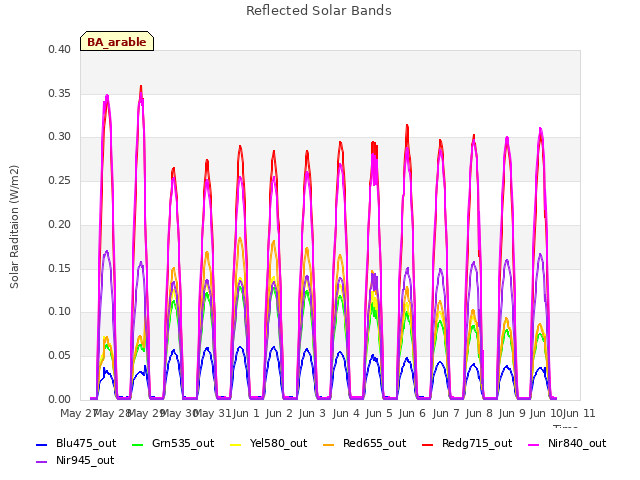Viewport: 640px width, 480px height.
Task: Click the Jun 11 x-axis date label
Action: tap(579, 413)
